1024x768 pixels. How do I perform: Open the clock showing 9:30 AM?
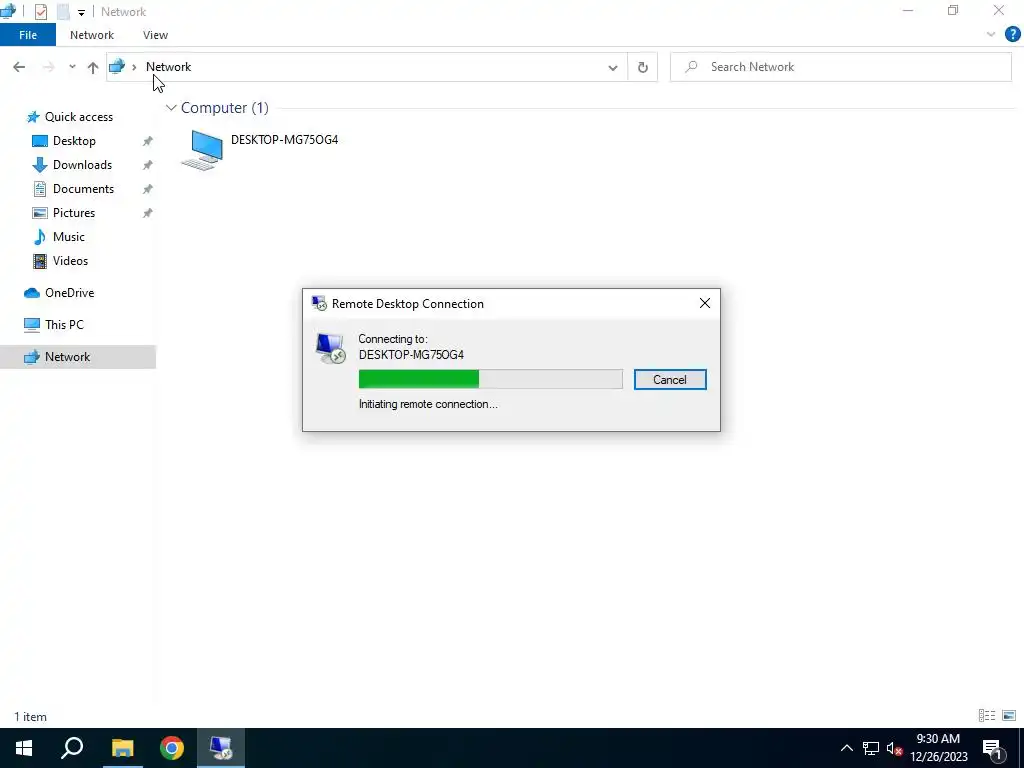coord(938,748)
